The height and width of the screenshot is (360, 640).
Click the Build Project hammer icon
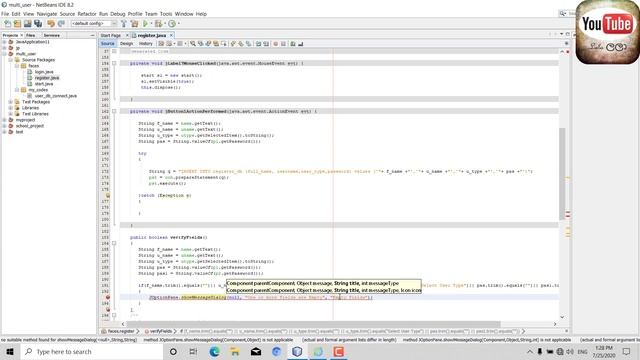[124, 24]
